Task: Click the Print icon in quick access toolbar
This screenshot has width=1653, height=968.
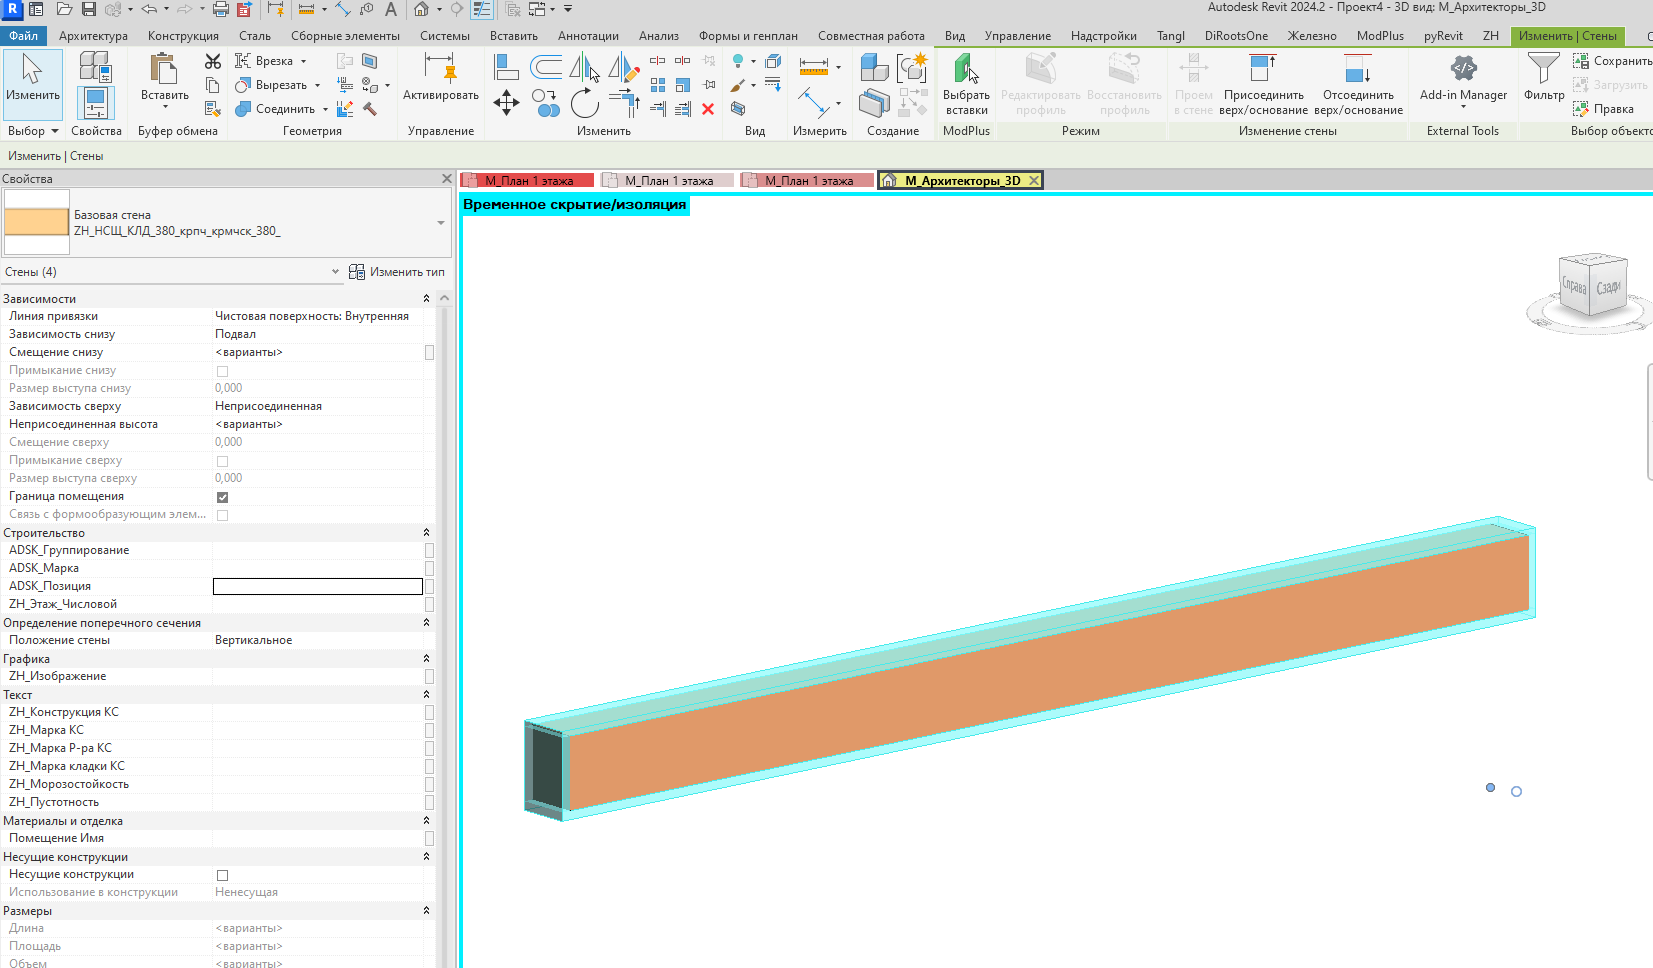Action: pyautogui.click(x=221, y=9)
